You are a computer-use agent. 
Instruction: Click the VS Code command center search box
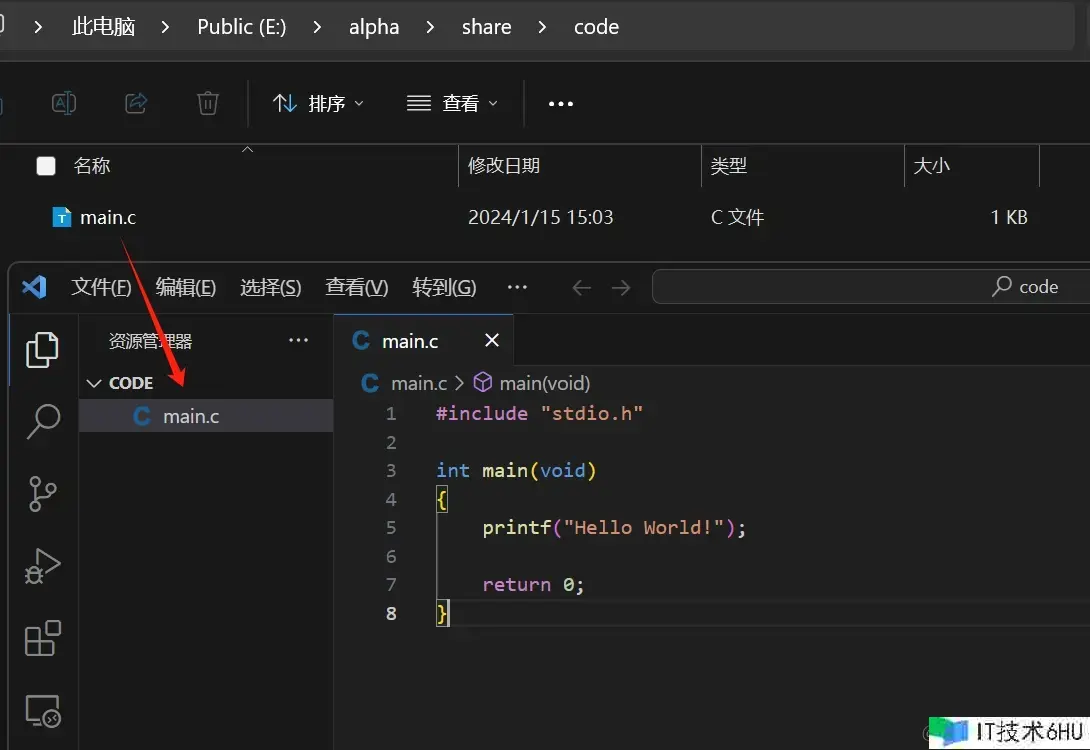pos(871,286)
